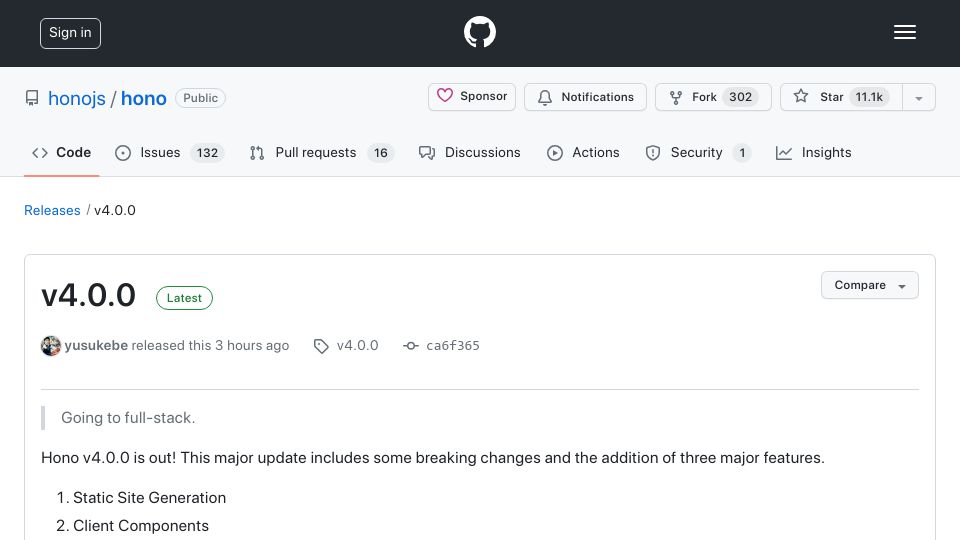The width and height of the screenshot is (960, 540).
Task: Open the Pull requests tab
Action: click(x=321, y=152)
